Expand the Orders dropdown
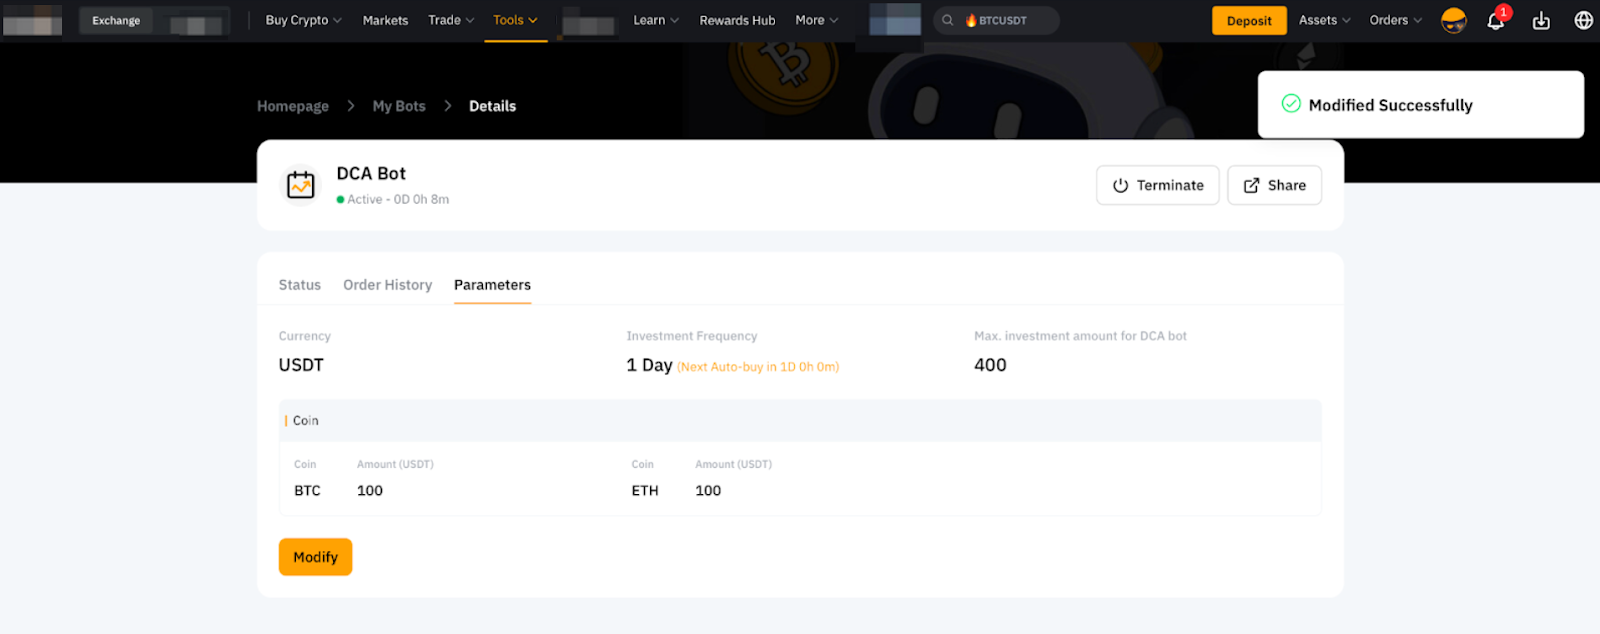 point(1395,20)
